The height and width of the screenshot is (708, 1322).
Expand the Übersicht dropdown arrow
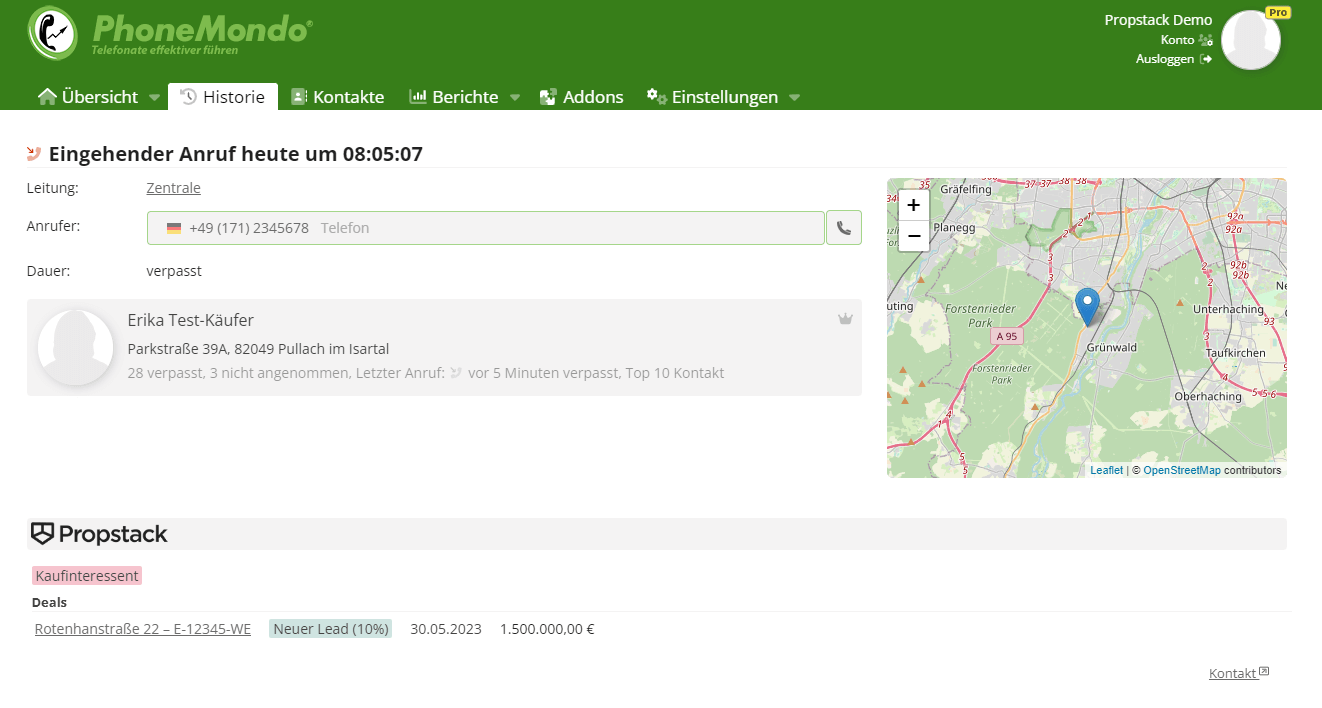click(x=154, y=98)
